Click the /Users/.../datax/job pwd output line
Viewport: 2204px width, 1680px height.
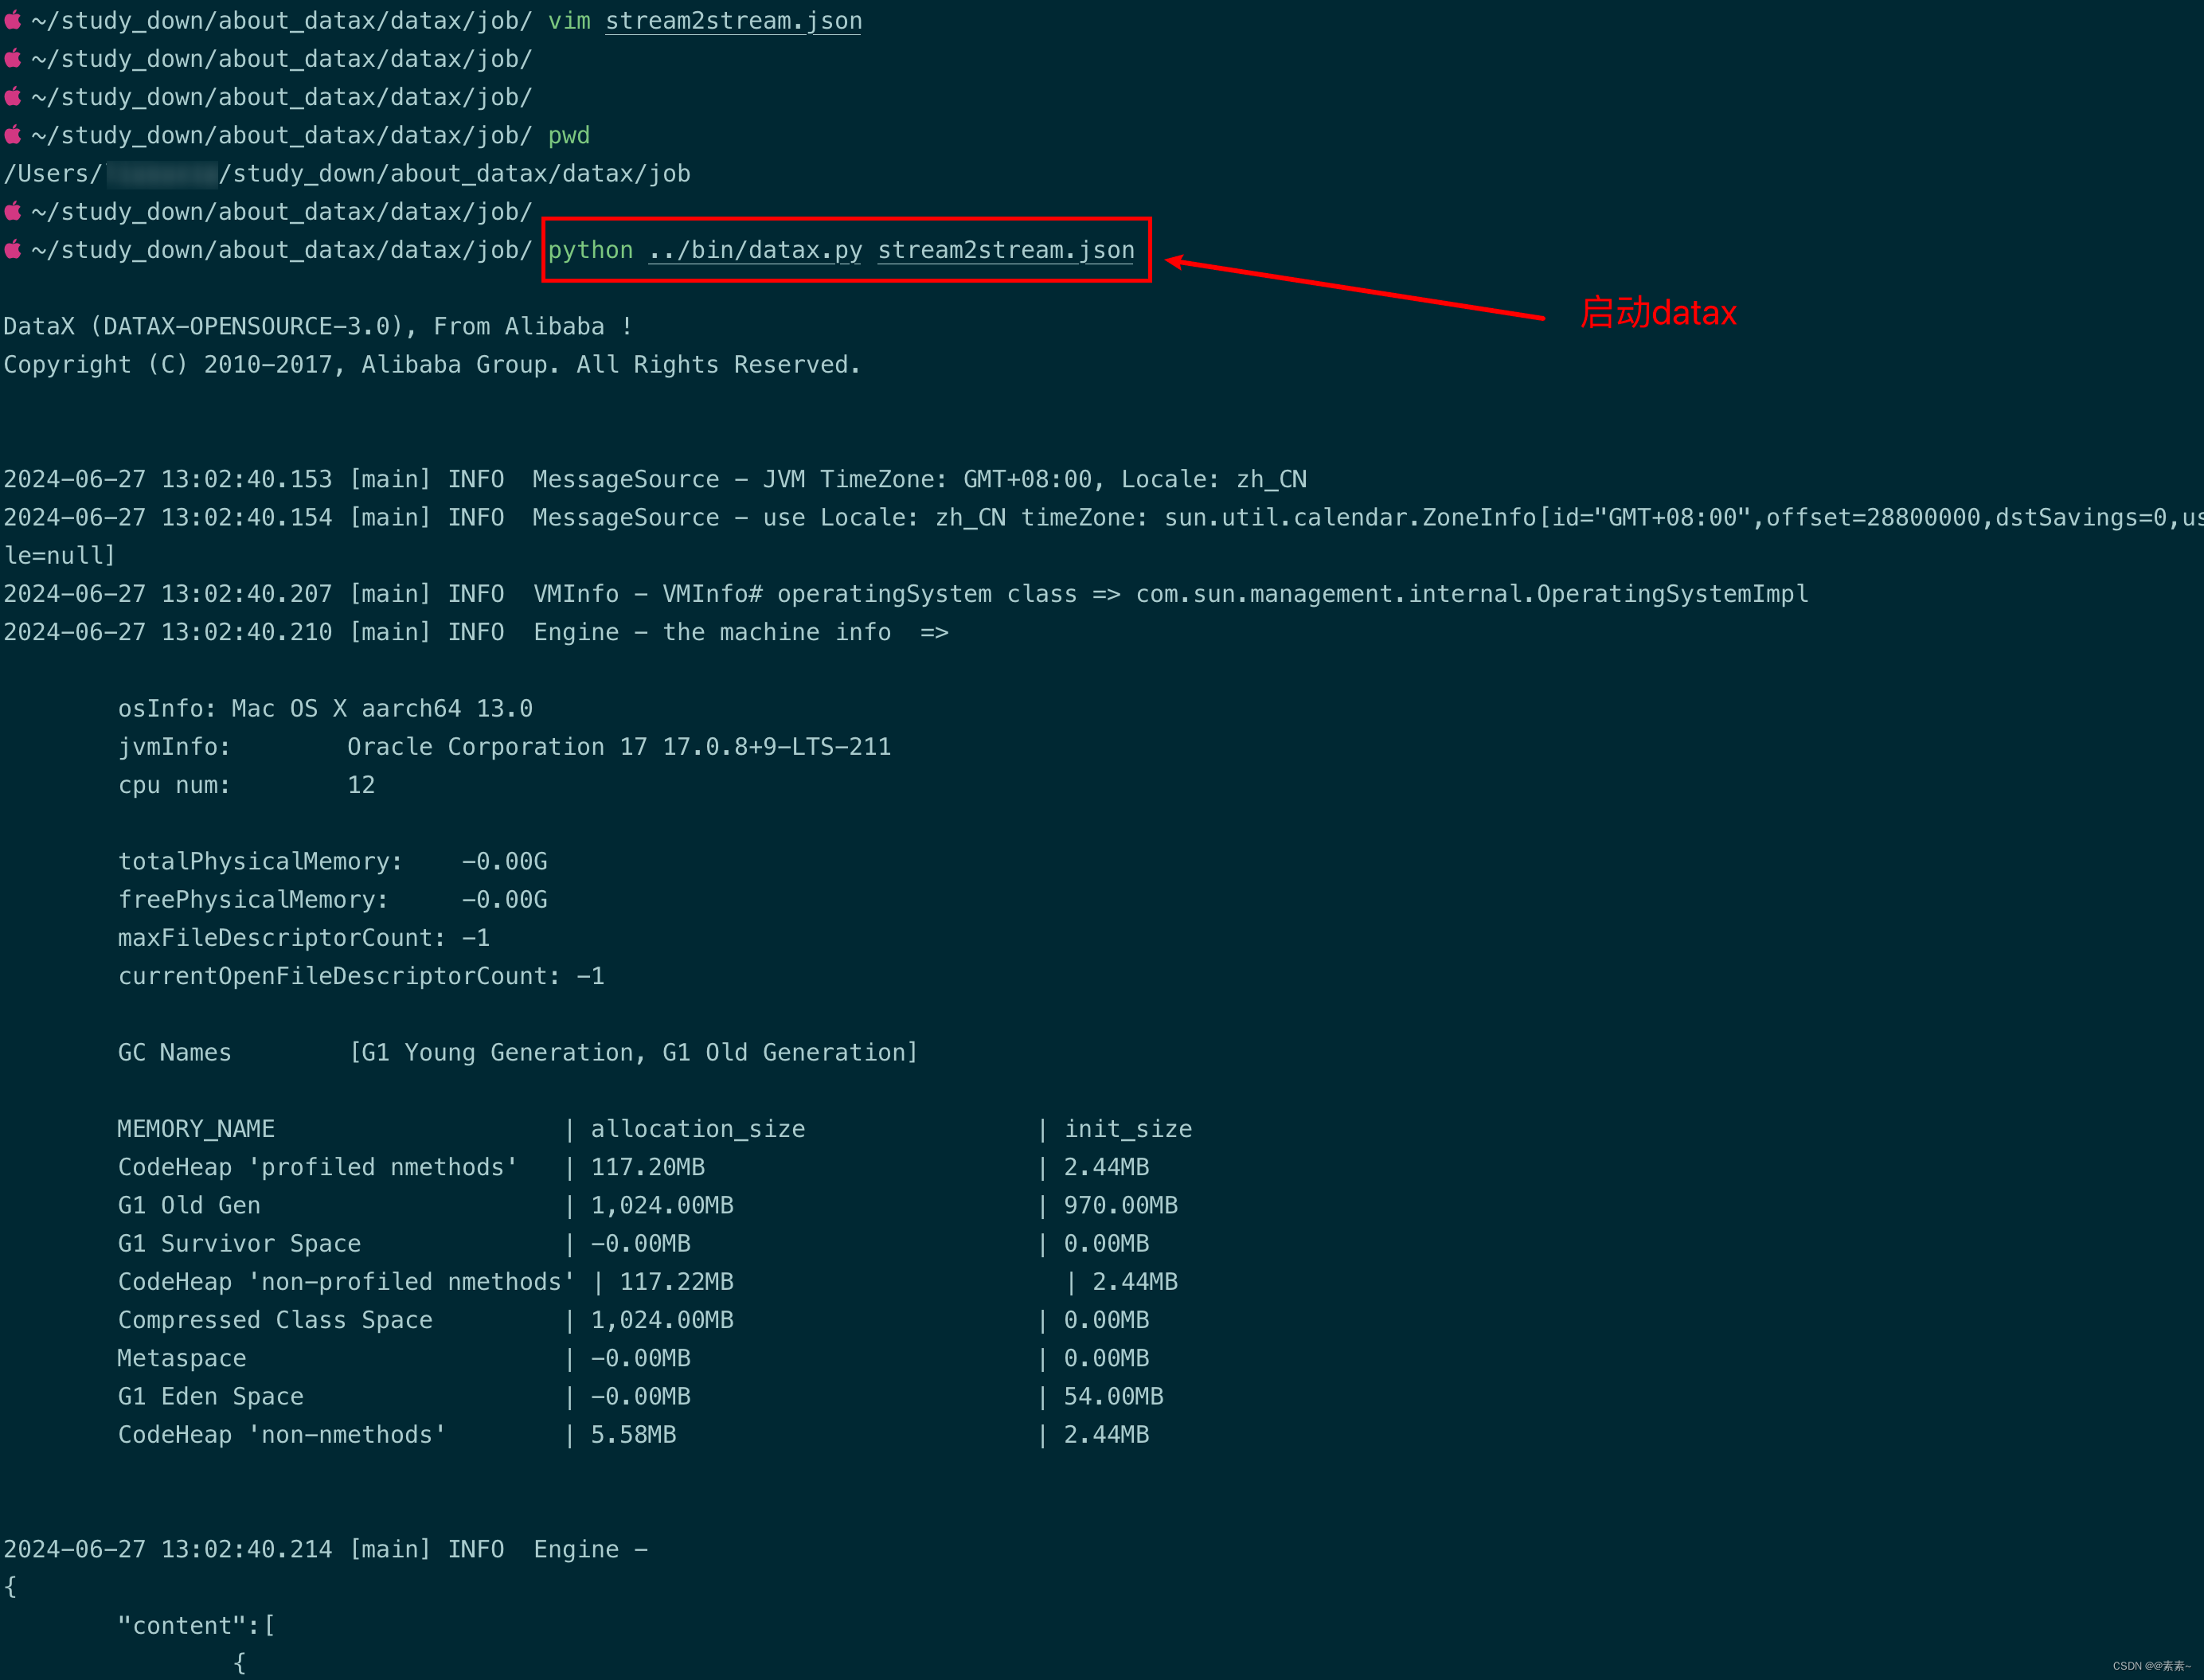point(347,174)
